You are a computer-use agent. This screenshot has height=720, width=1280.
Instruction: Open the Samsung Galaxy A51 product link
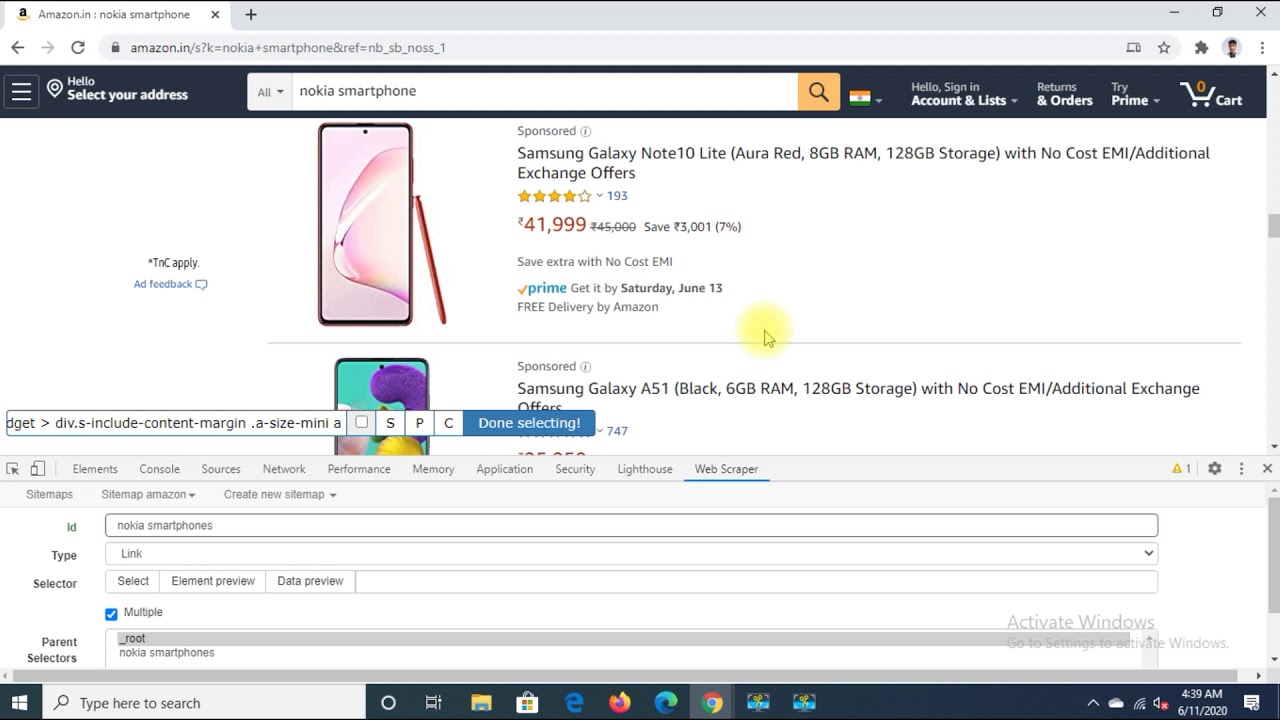858,397
